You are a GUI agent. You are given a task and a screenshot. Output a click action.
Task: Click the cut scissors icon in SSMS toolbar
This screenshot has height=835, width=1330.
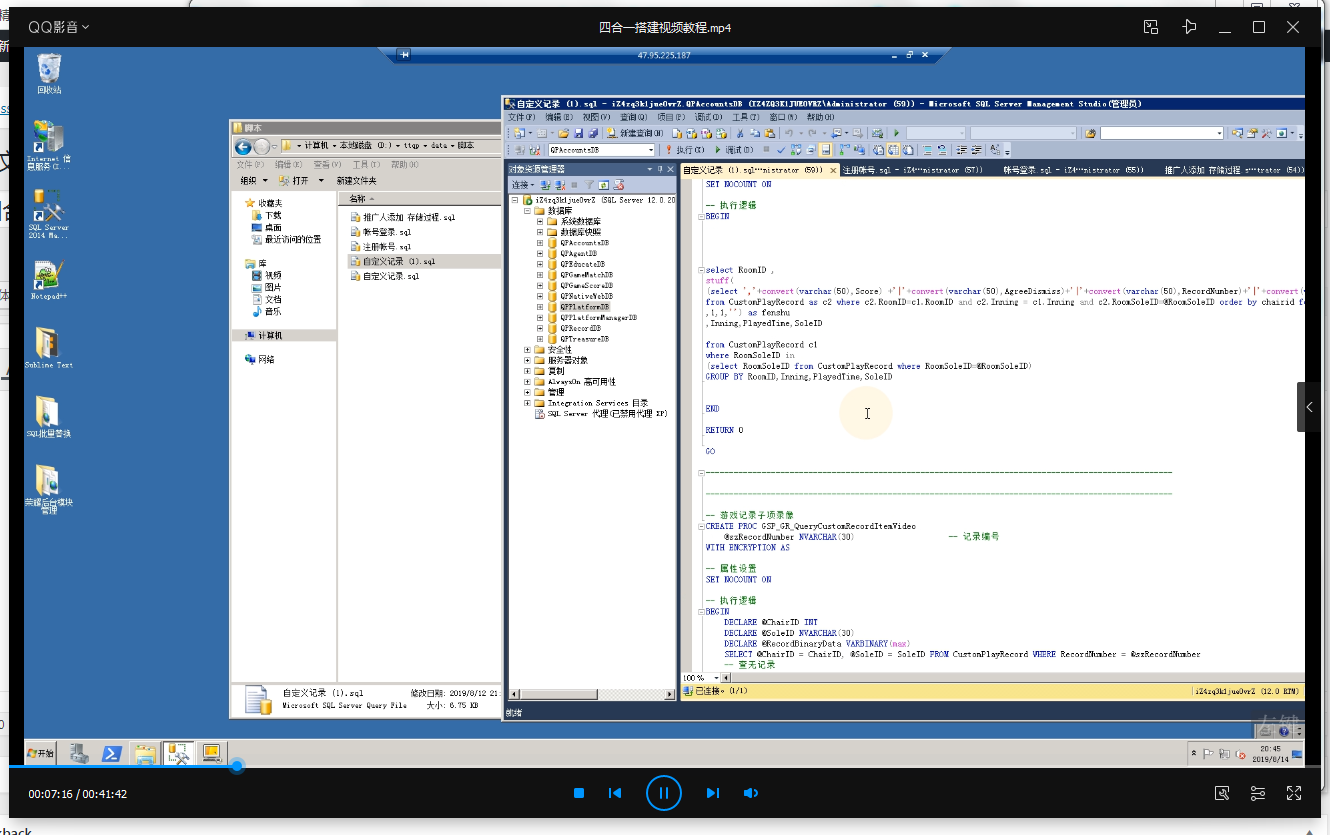click(x=740, y=133)
